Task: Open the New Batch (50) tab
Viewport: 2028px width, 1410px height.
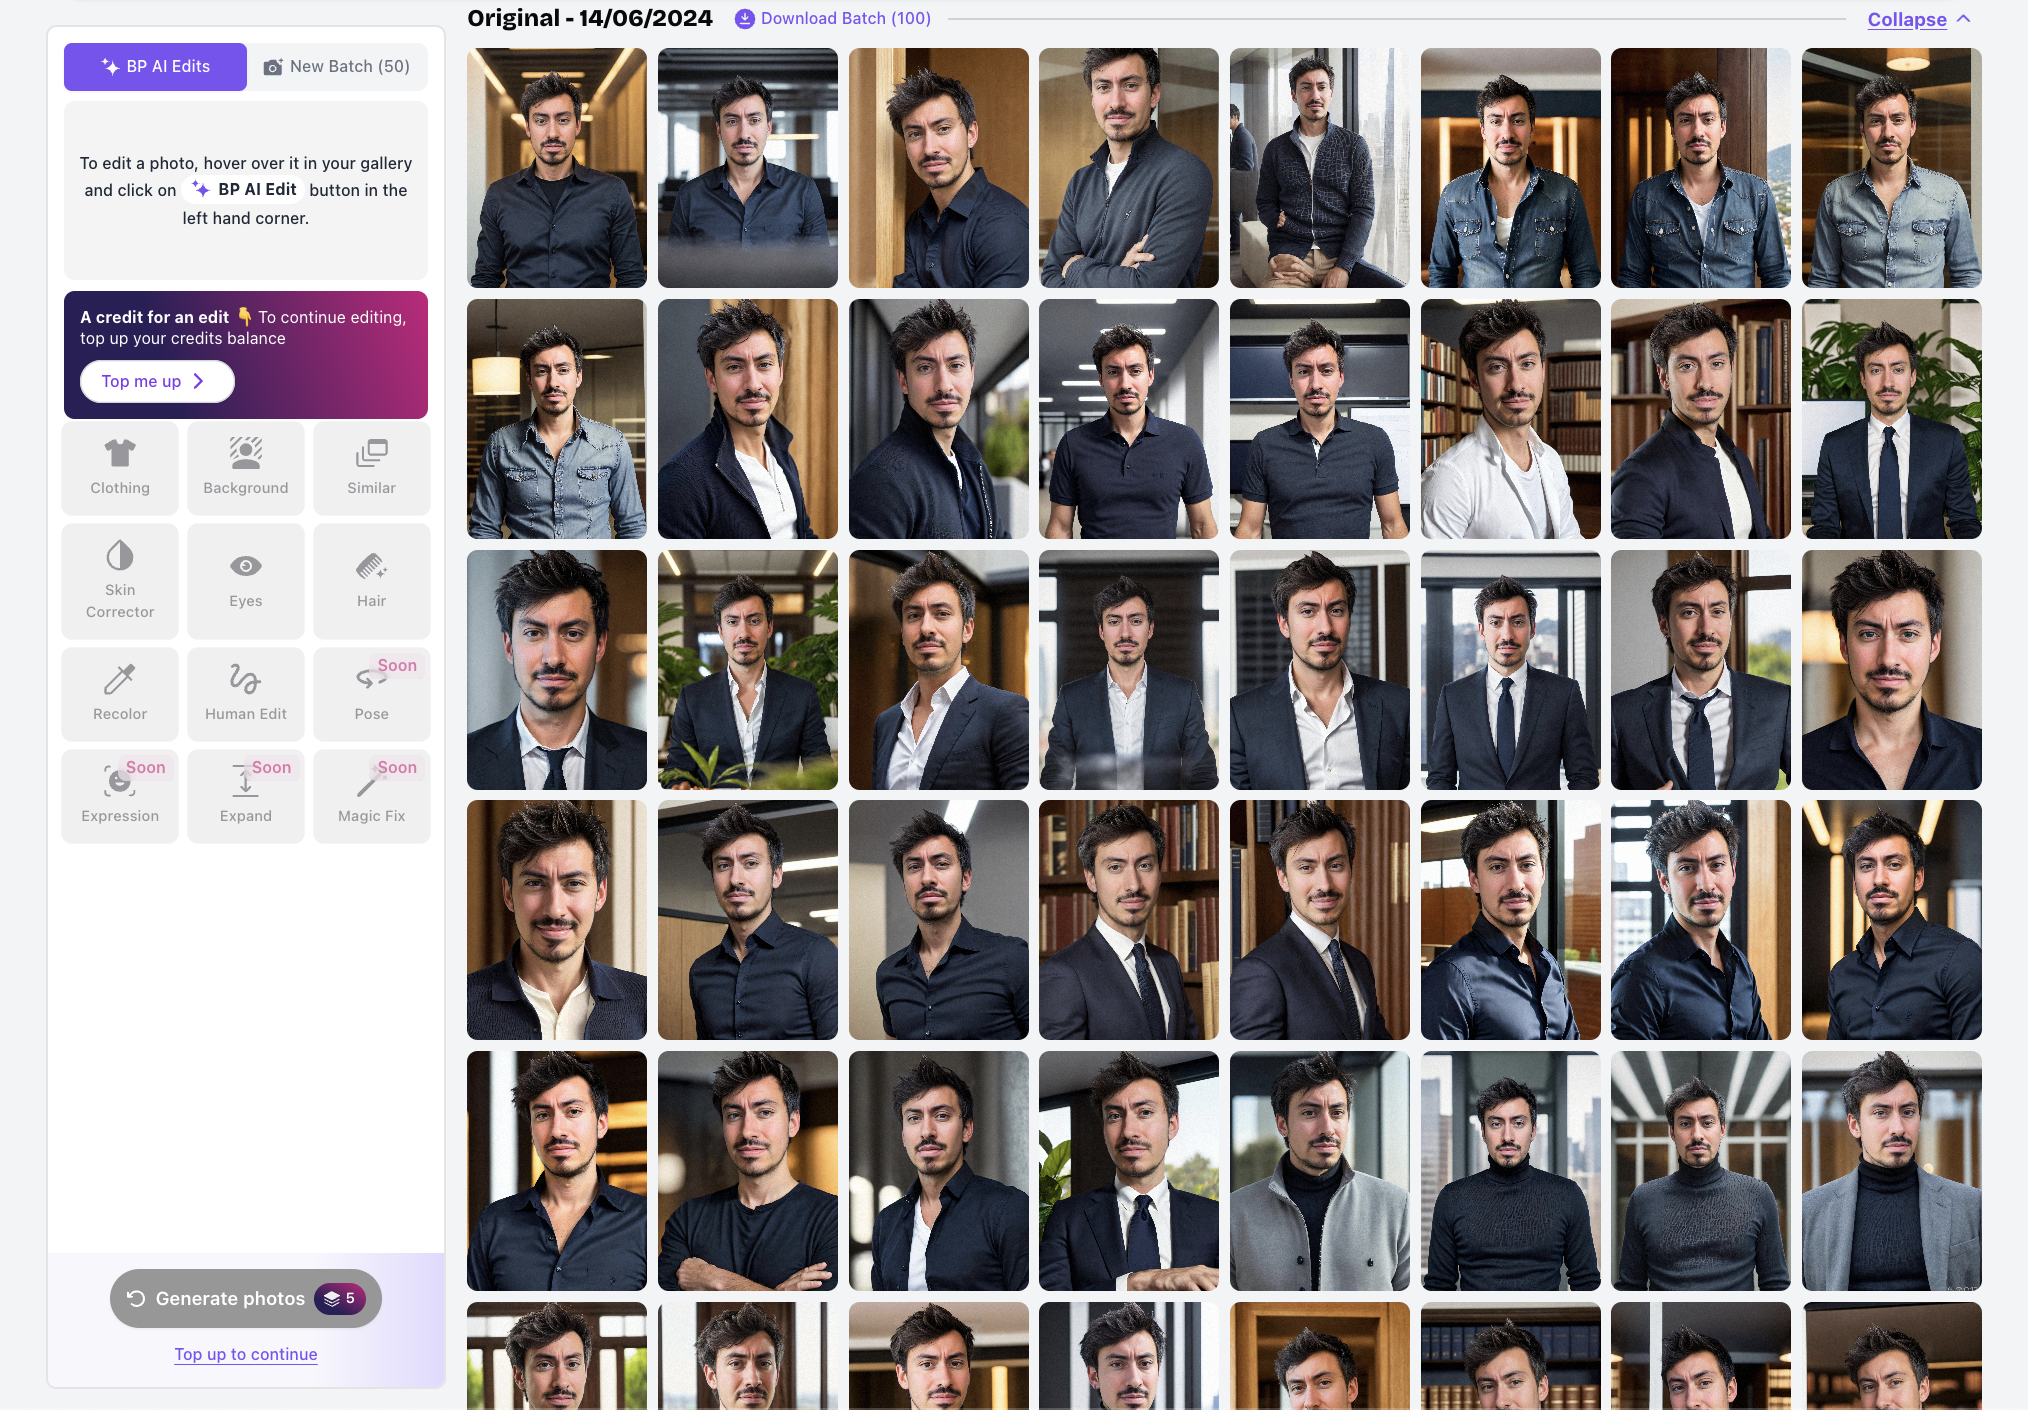Action: click(338, 66)
